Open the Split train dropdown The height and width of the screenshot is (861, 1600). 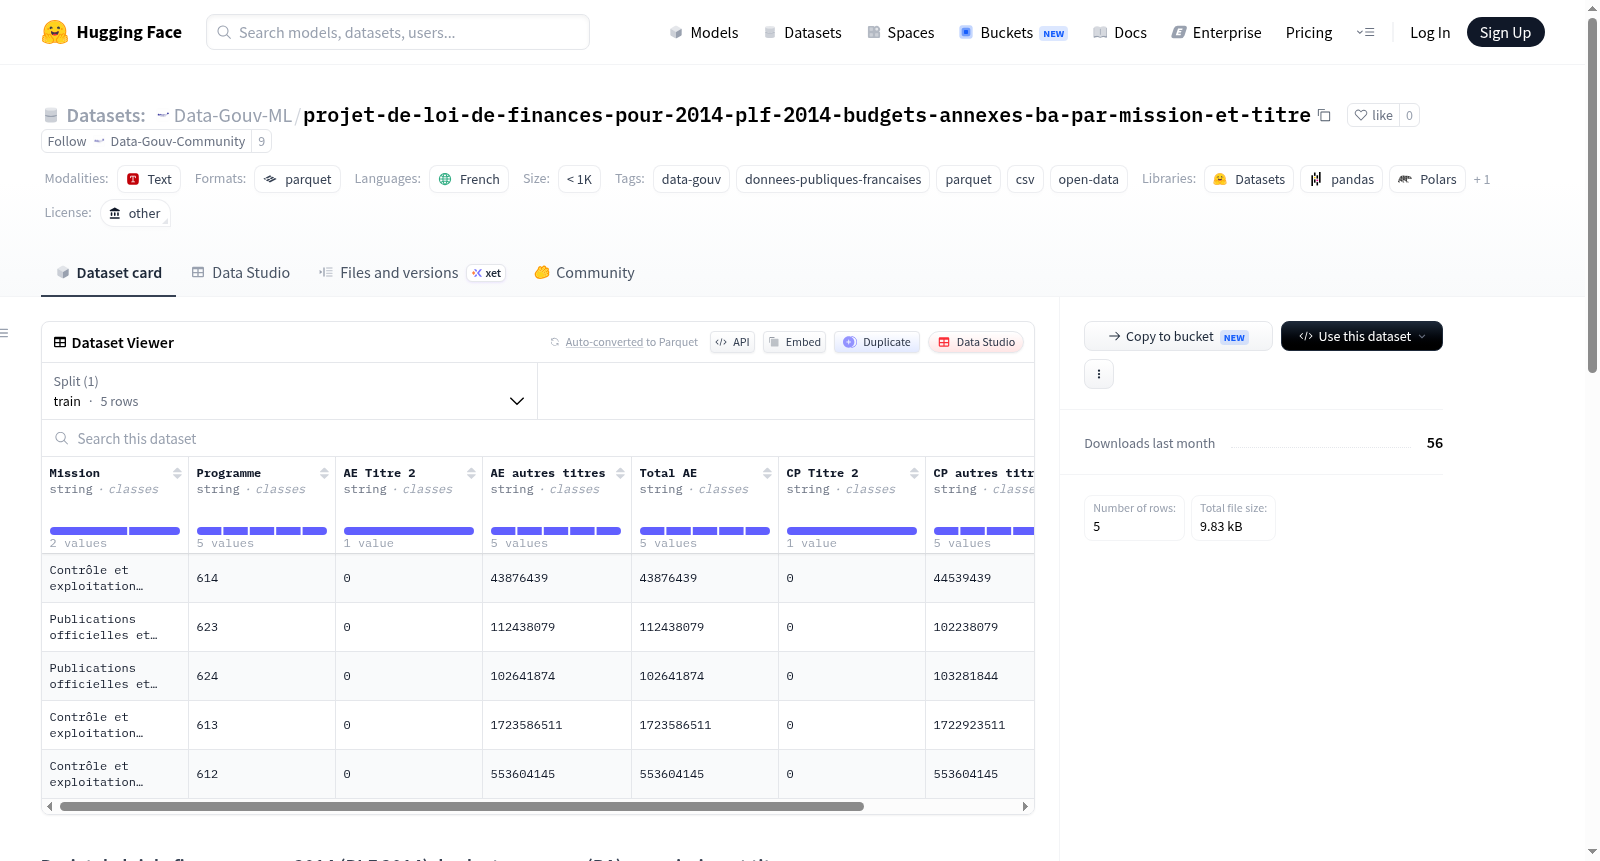[289, 391]
